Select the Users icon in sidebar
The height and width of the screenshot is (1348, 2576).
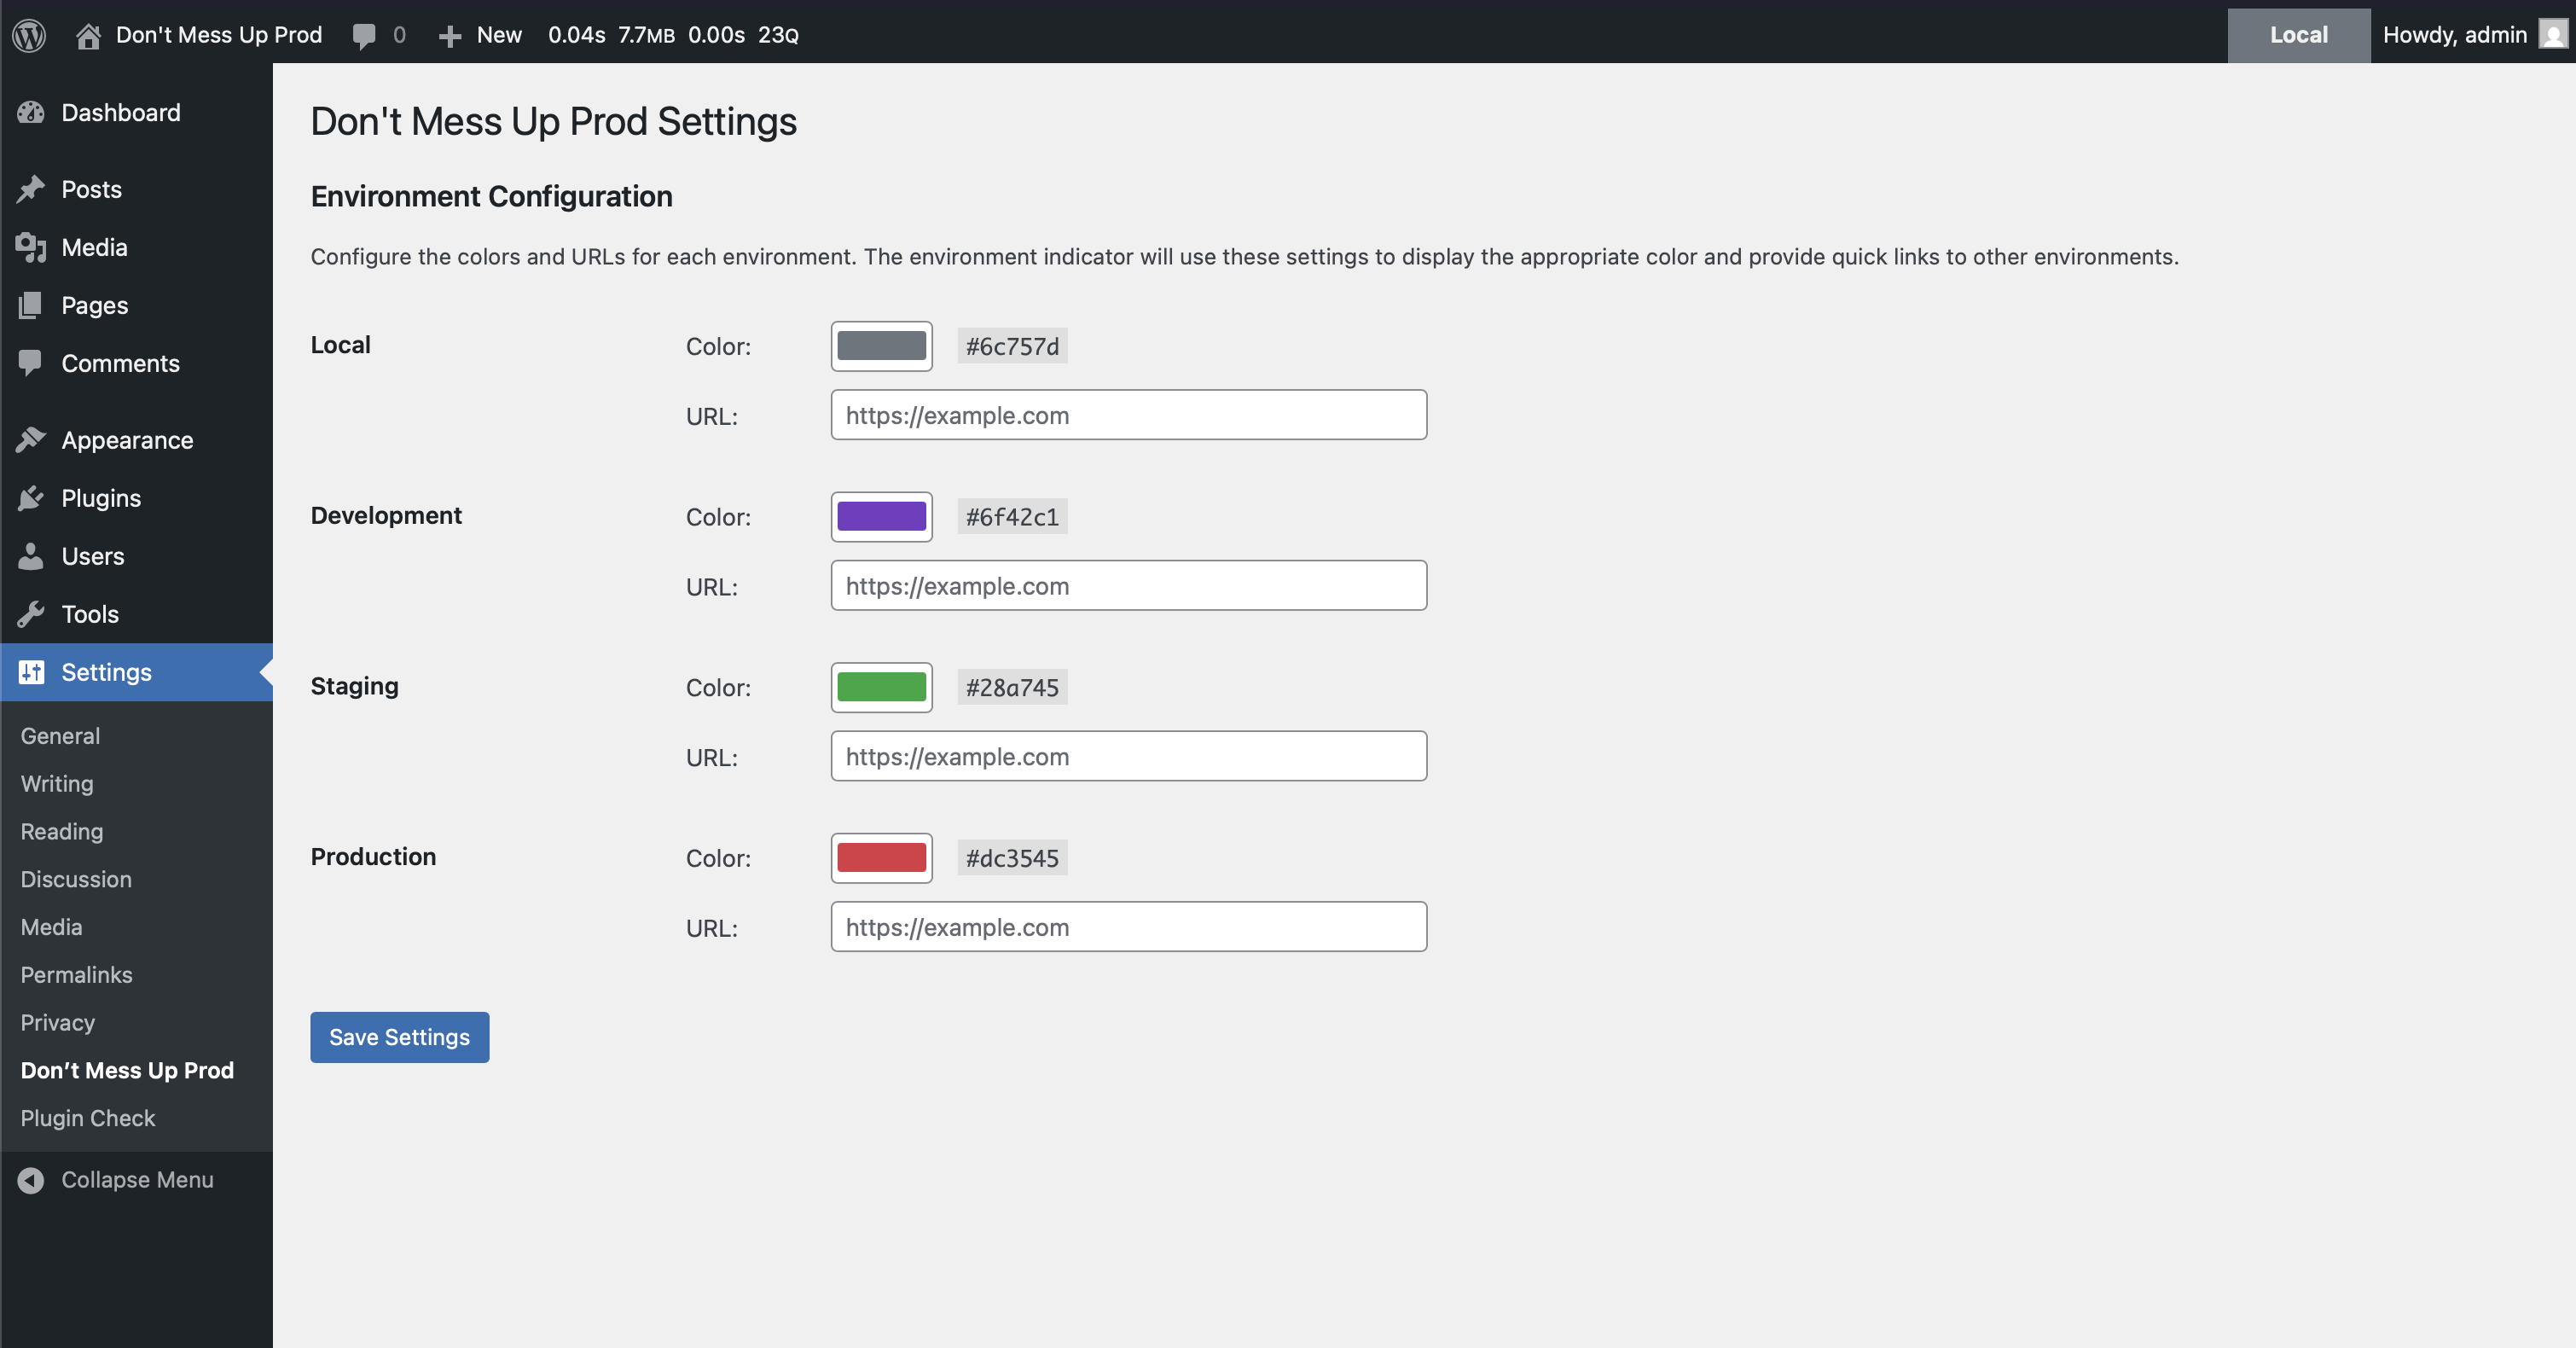point(31,556)
